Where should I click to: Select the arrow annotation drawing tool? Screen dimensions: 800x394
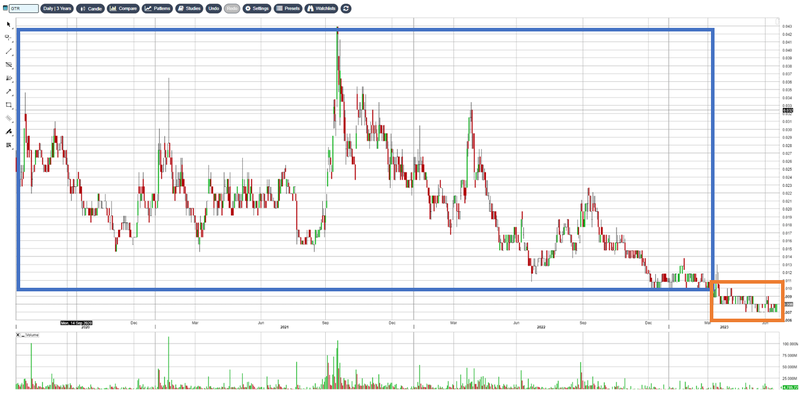point(9,91)
